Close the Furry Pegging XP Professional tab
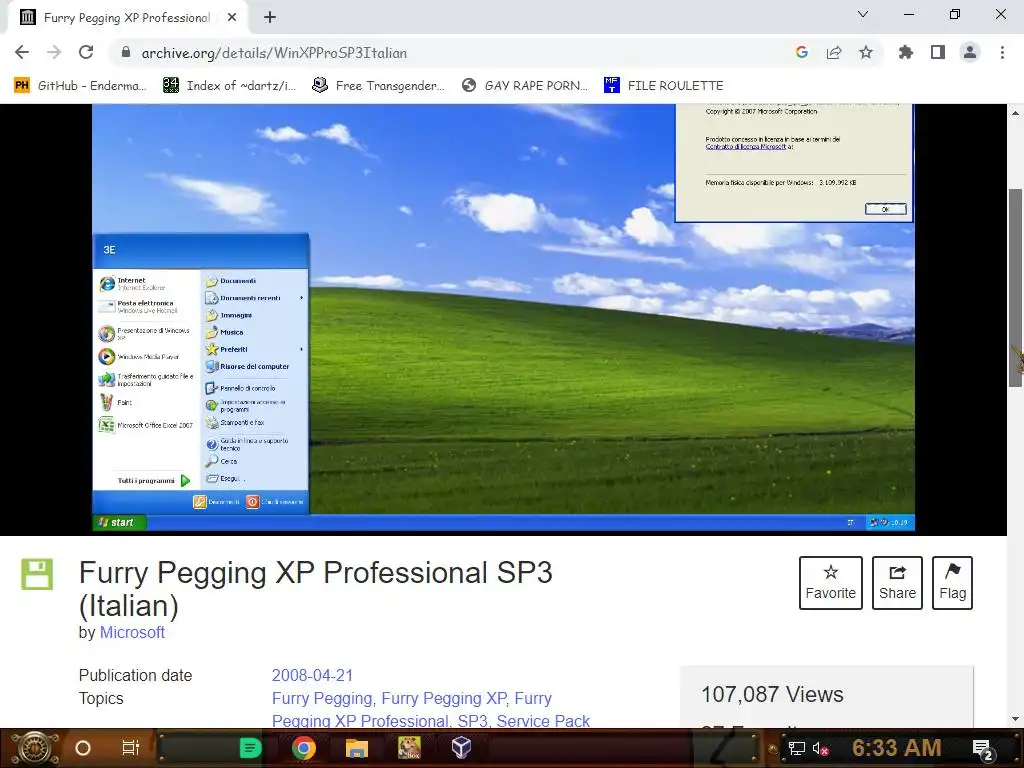Screen dimensions: 1024x768 click(232, 18)
